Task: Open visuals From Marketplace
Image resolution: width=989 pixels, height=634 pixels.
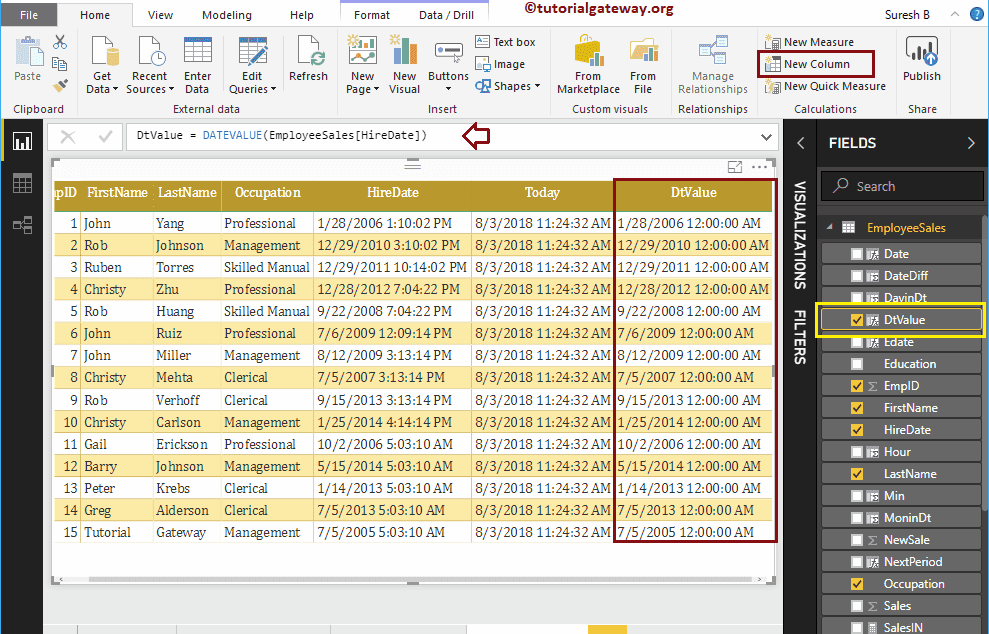Action: (x=588, y=62)
